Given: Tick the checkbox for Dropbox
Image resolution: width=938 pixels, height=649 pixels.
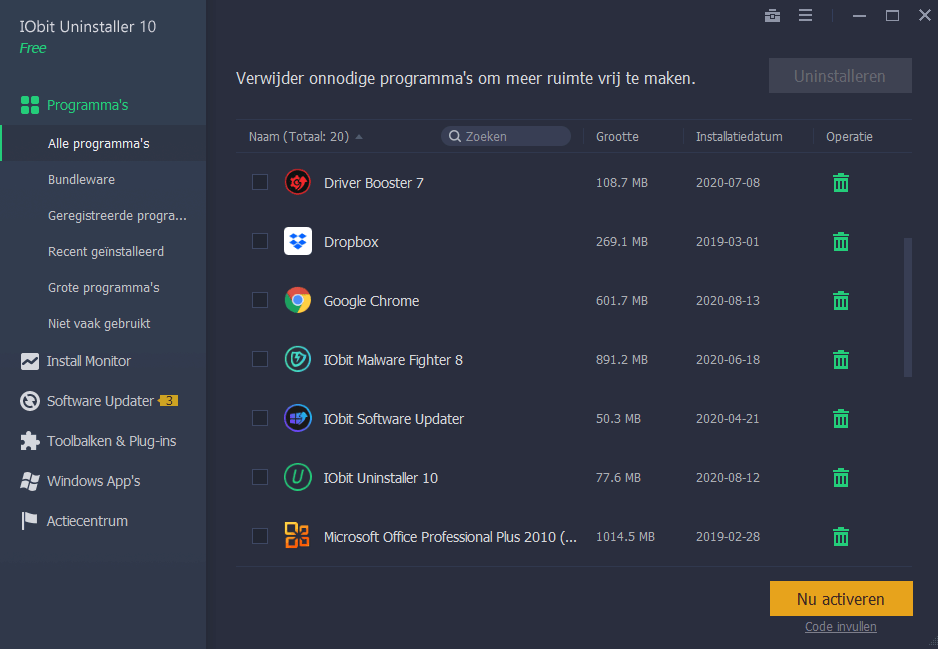Looking at the screenshot, I should [x=260, y=241].
